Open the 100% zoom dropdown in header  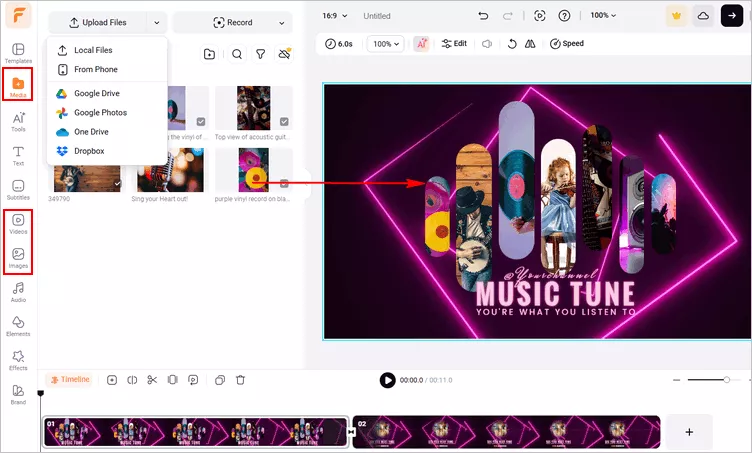click(x=603, y=16)
